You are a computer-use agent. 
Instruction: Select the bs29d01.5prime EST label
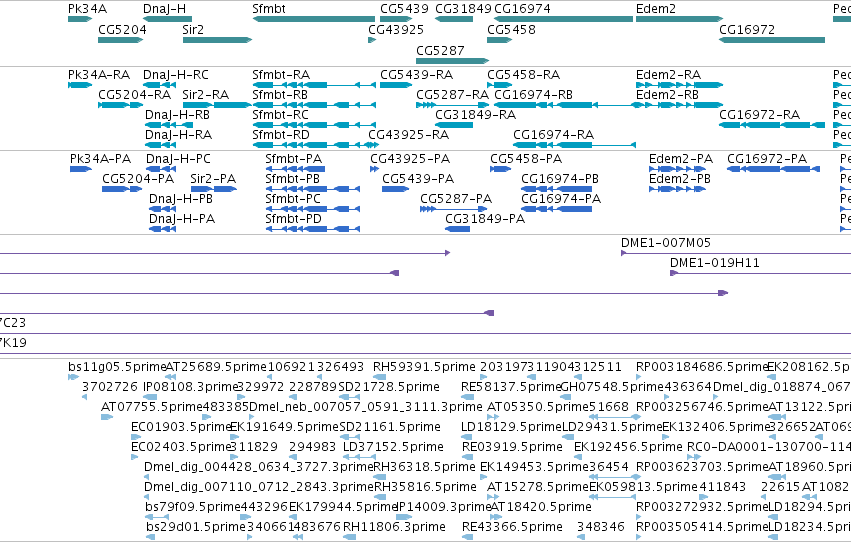[x=196, y=527]
